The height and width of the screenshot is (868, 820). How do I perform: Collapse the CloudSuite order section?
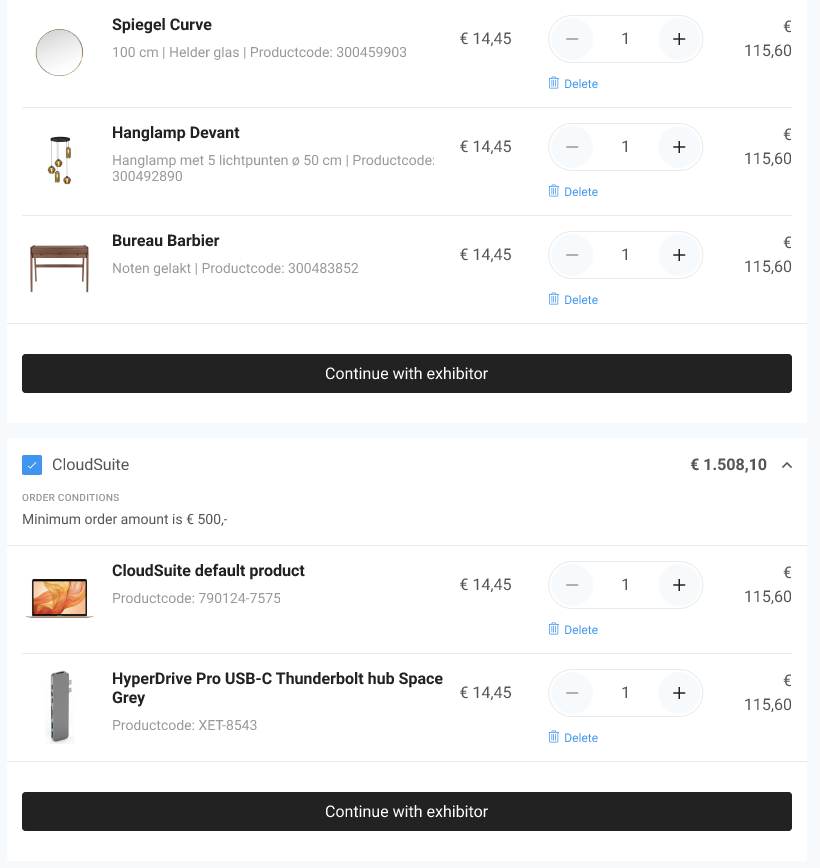[787, 465]
